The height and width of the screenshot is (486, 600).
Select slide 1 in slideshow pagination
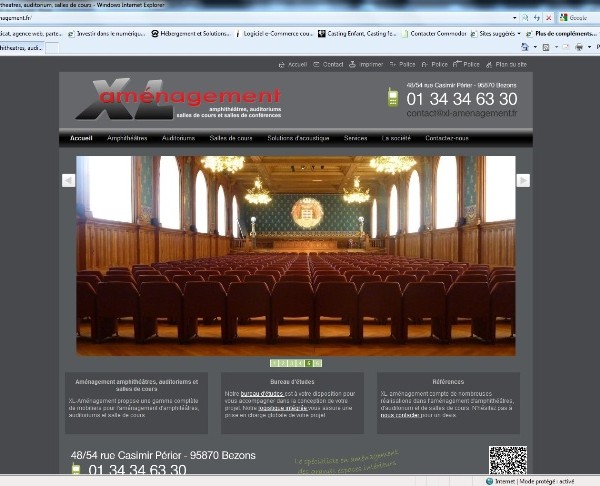(x=274, y=363)
